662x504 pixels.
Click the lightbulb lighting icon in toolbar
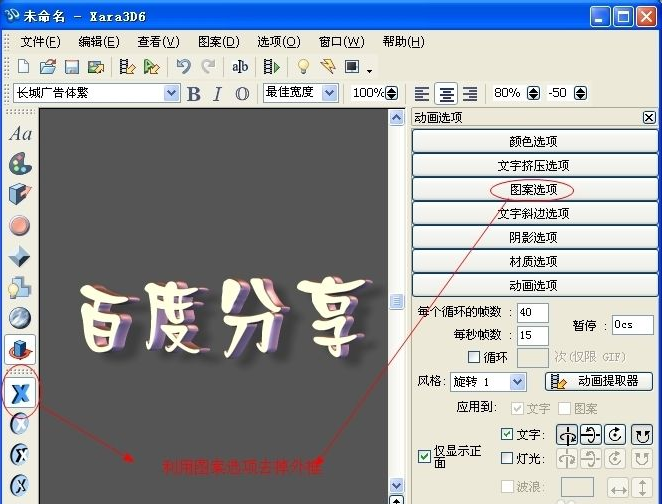[304, 67]
